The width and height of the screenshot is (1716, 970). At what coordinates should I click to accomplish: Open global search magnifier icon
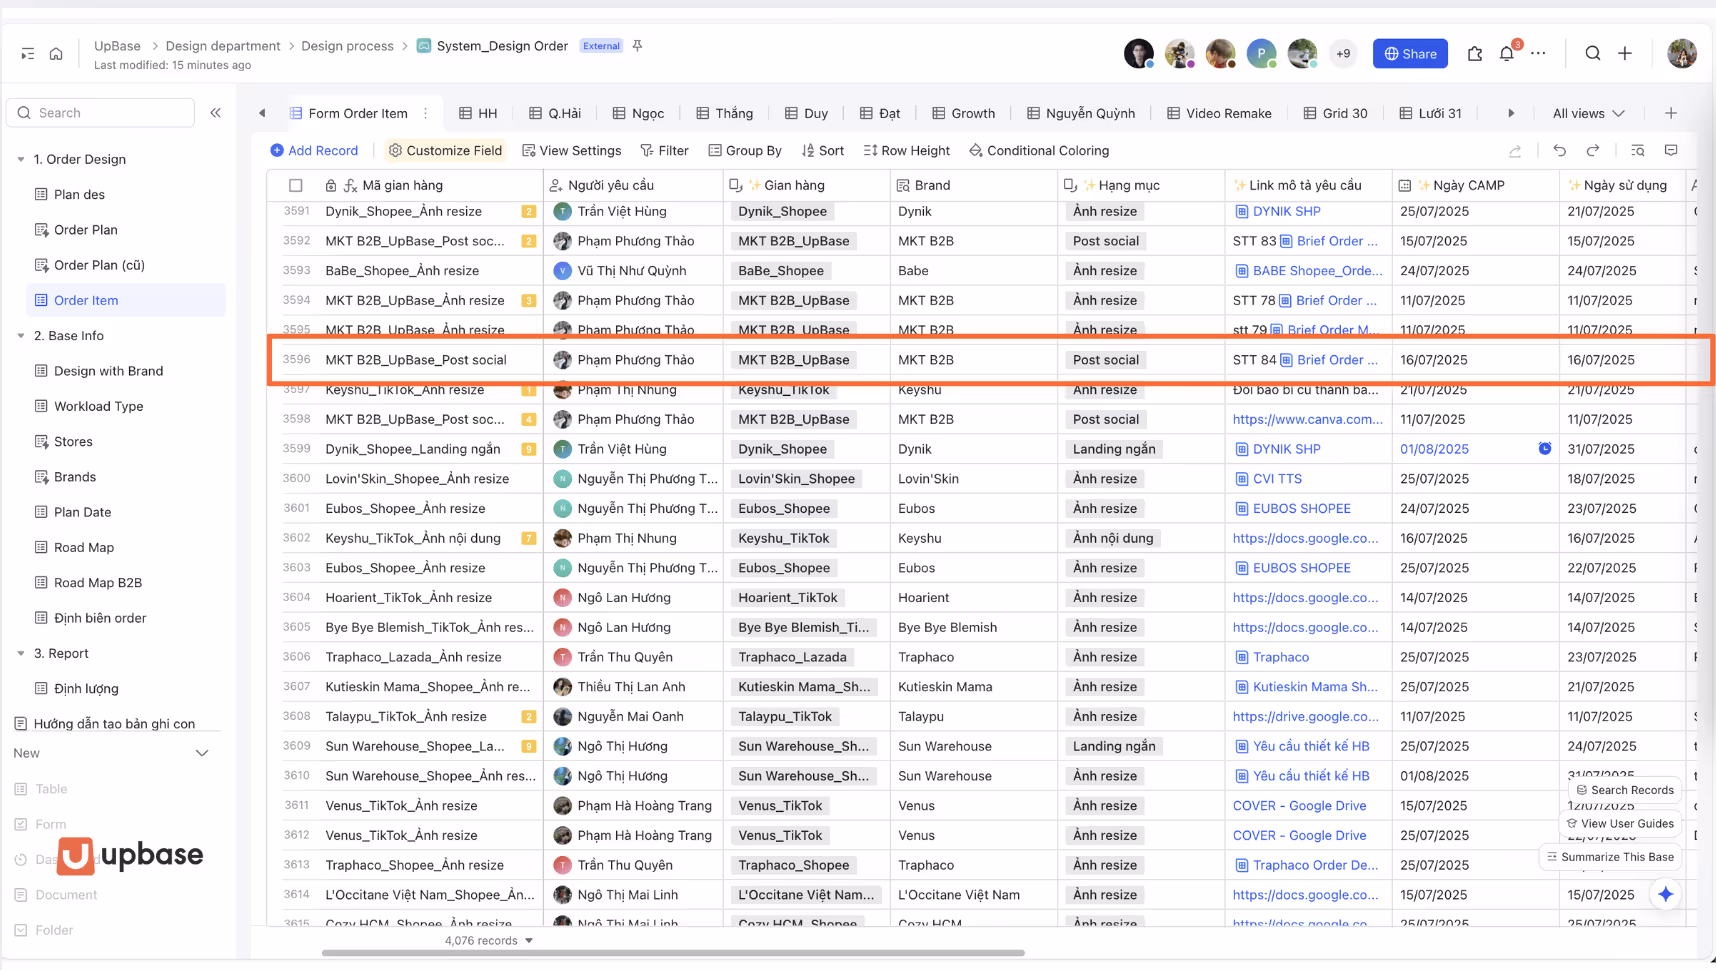point(1592,54)
